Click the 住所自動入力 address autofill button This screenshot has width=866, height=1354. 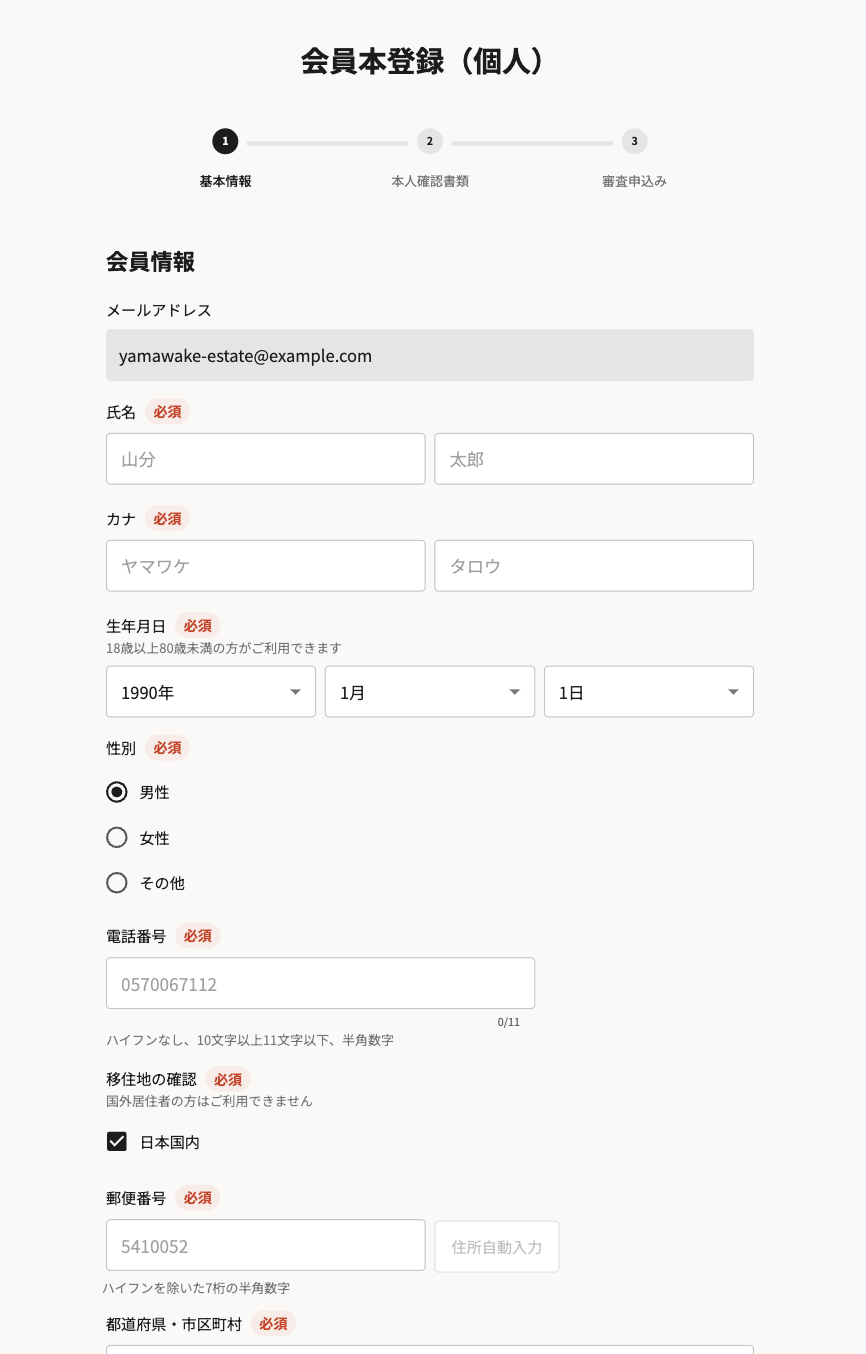(x=496, y=1246)
